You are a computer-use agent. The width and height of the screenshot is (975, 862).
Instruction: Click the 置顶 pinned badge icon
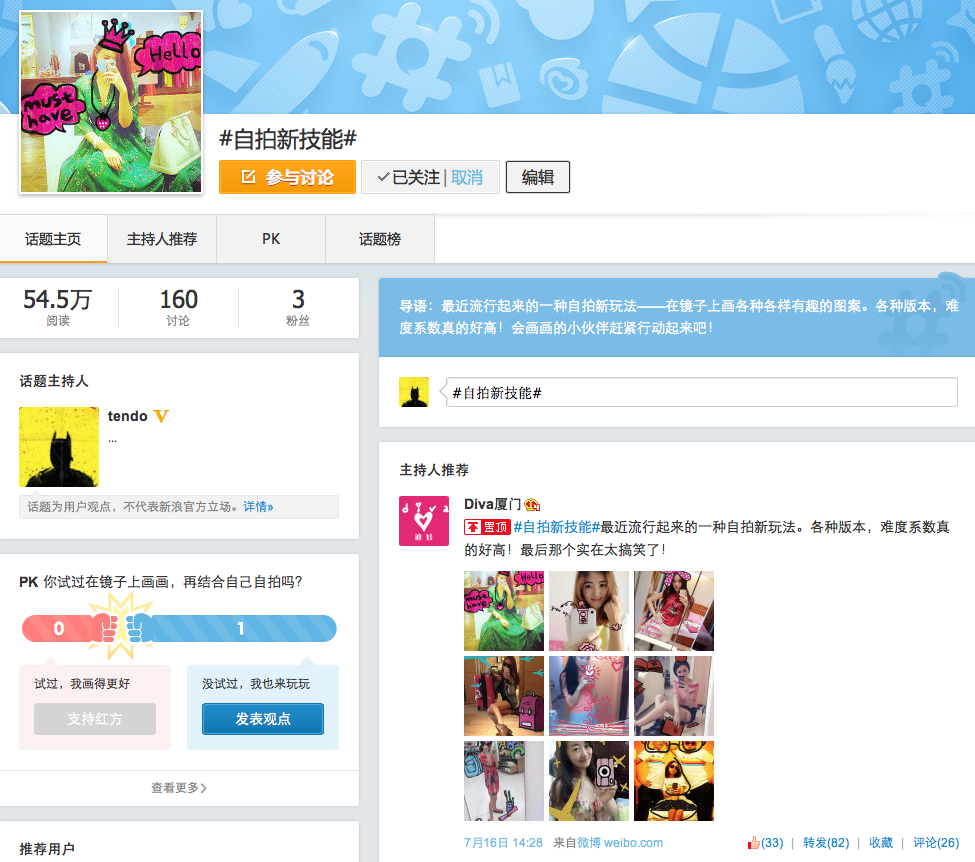[x=487, y=527]
